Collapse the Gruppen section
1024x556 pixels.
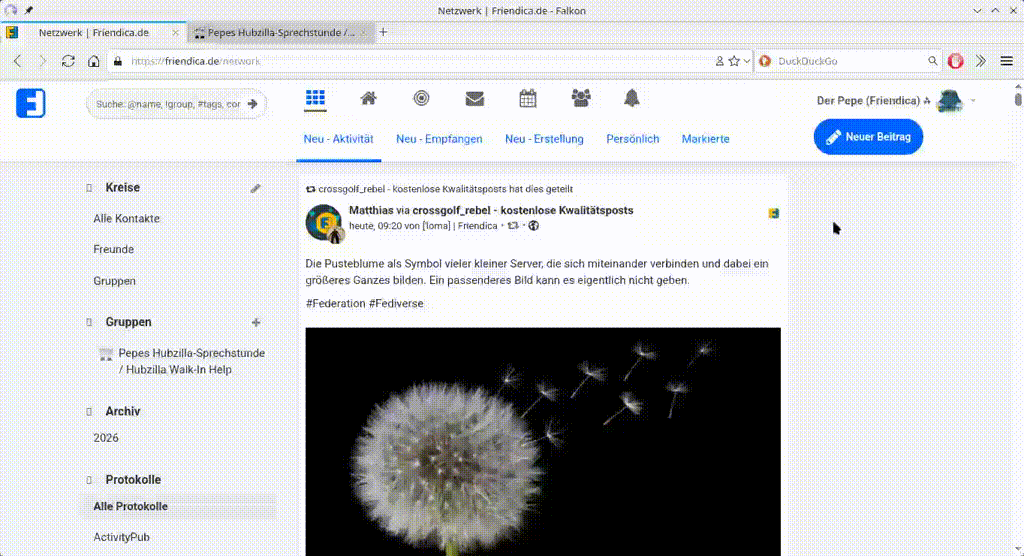click(89, 322)
